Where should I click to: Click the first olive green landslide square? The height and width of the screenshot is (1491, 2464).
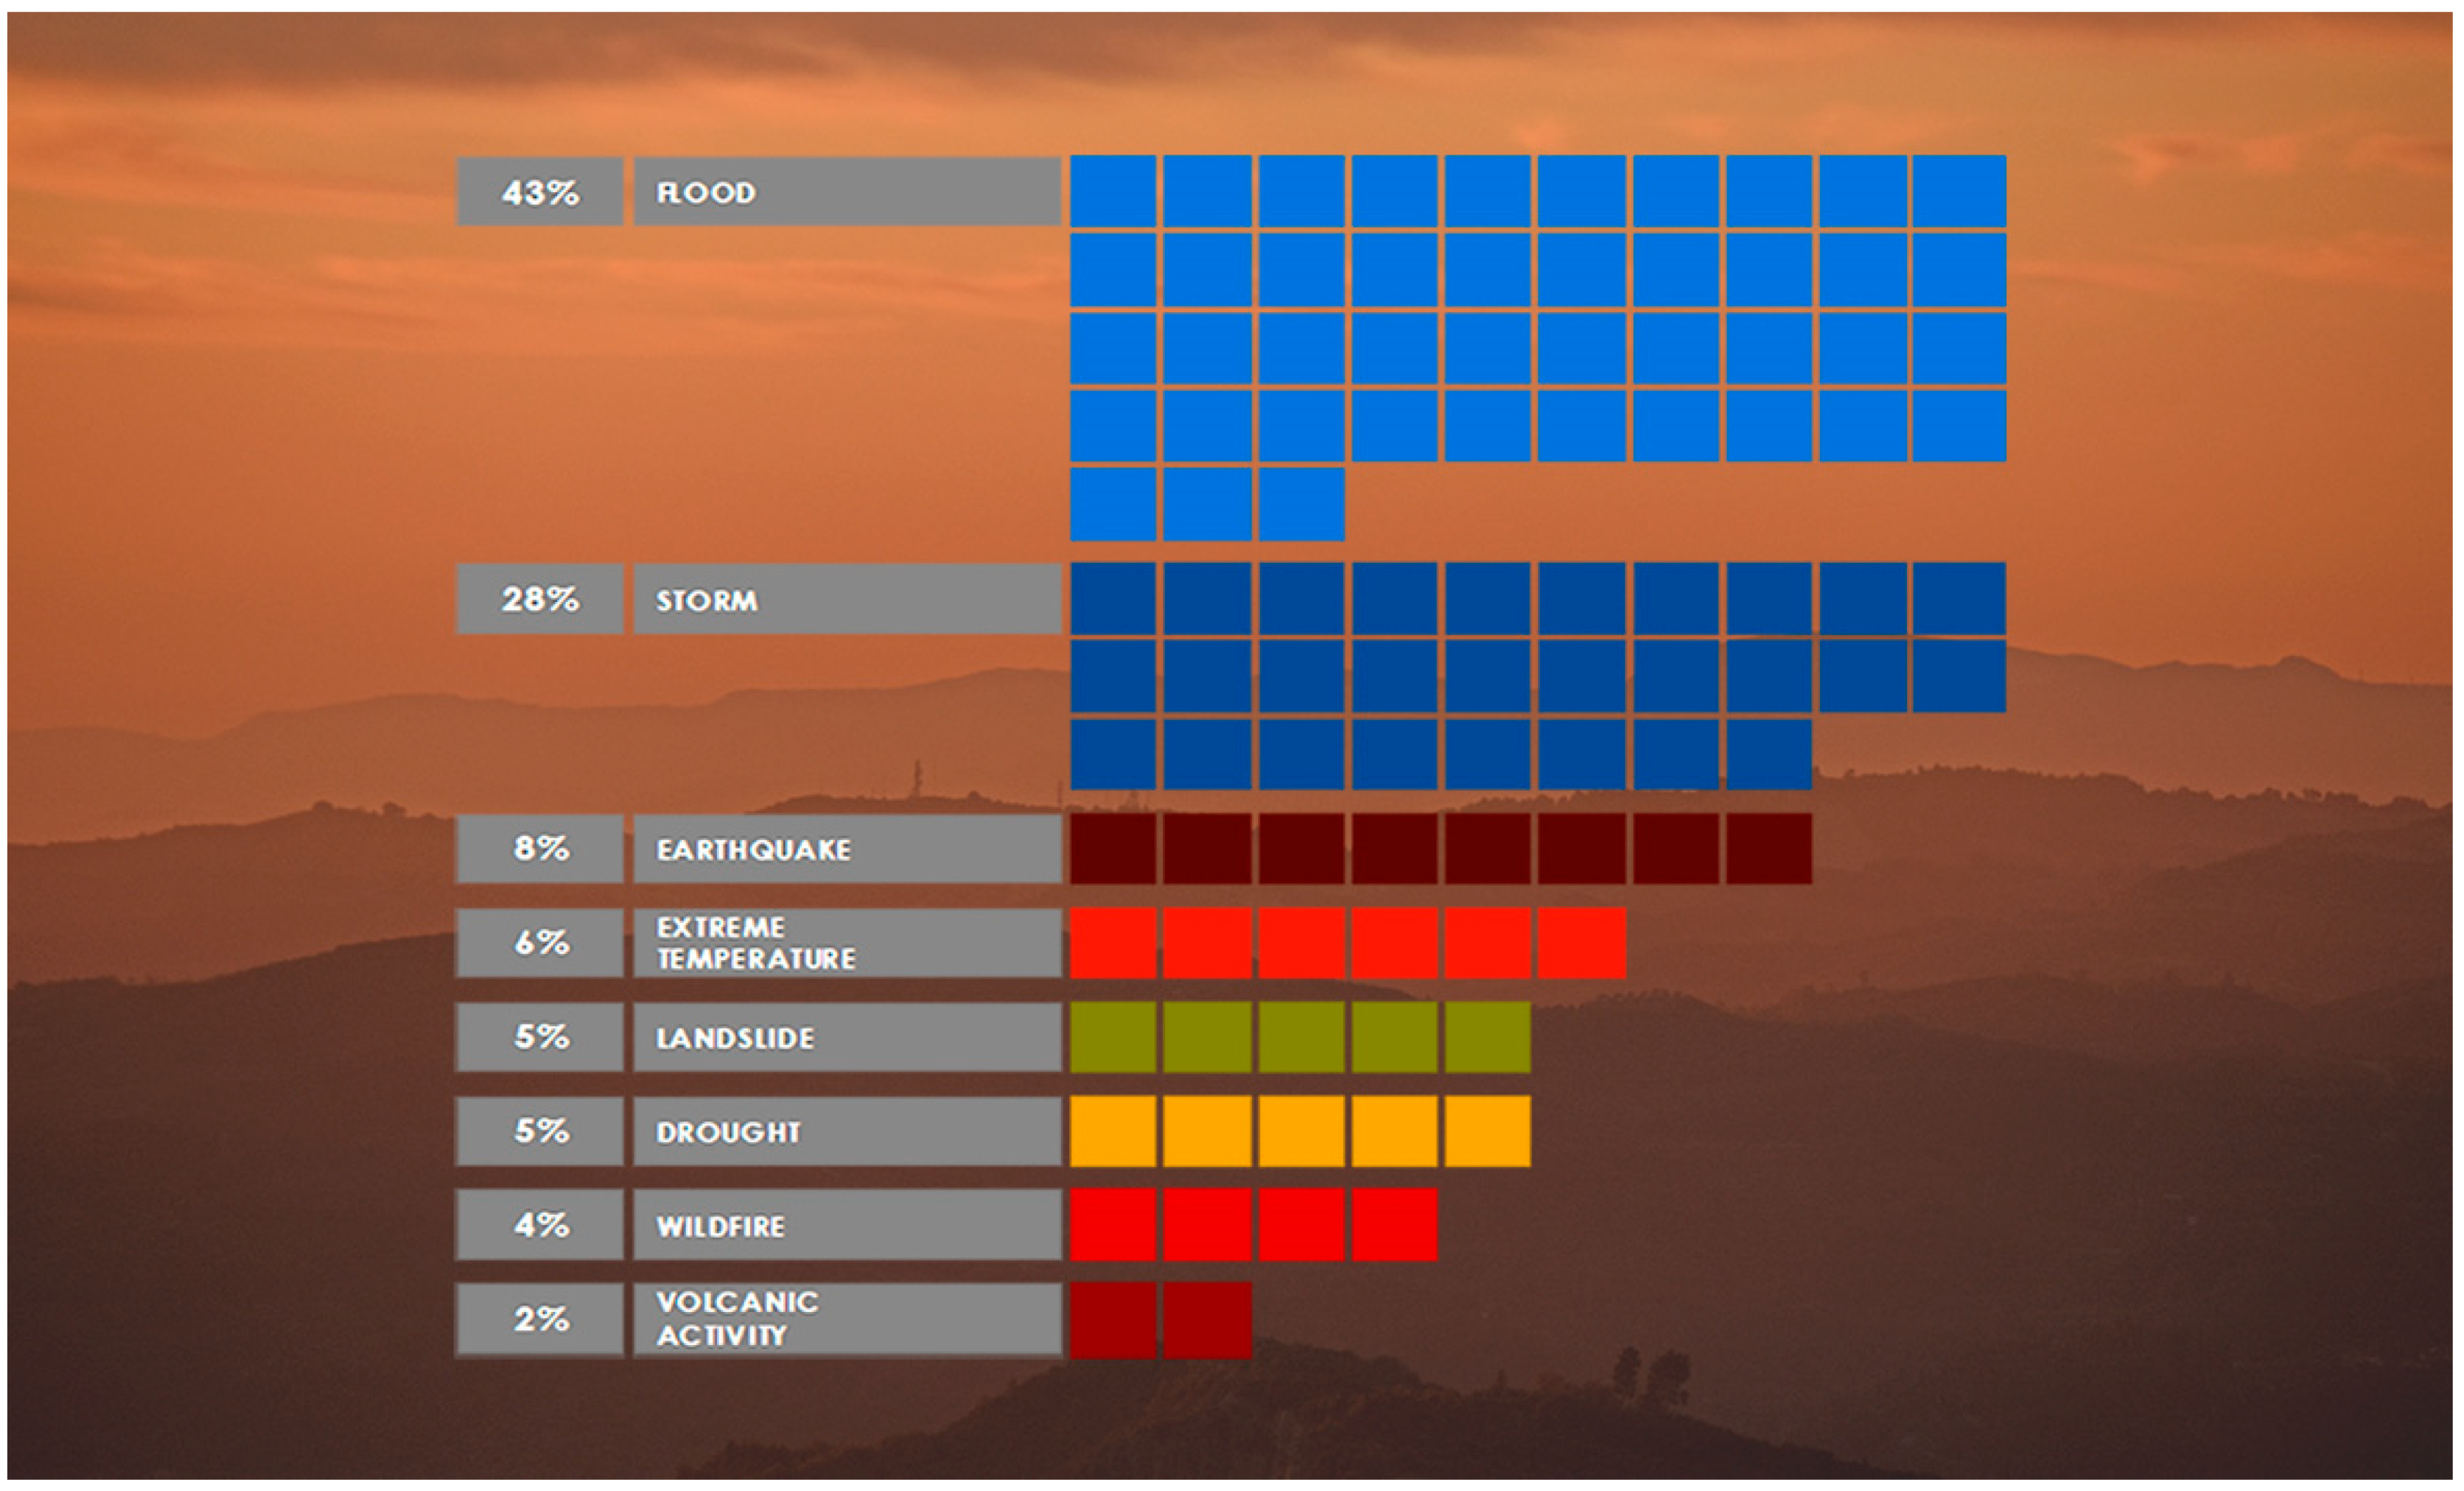[x=1112, y=1037]
